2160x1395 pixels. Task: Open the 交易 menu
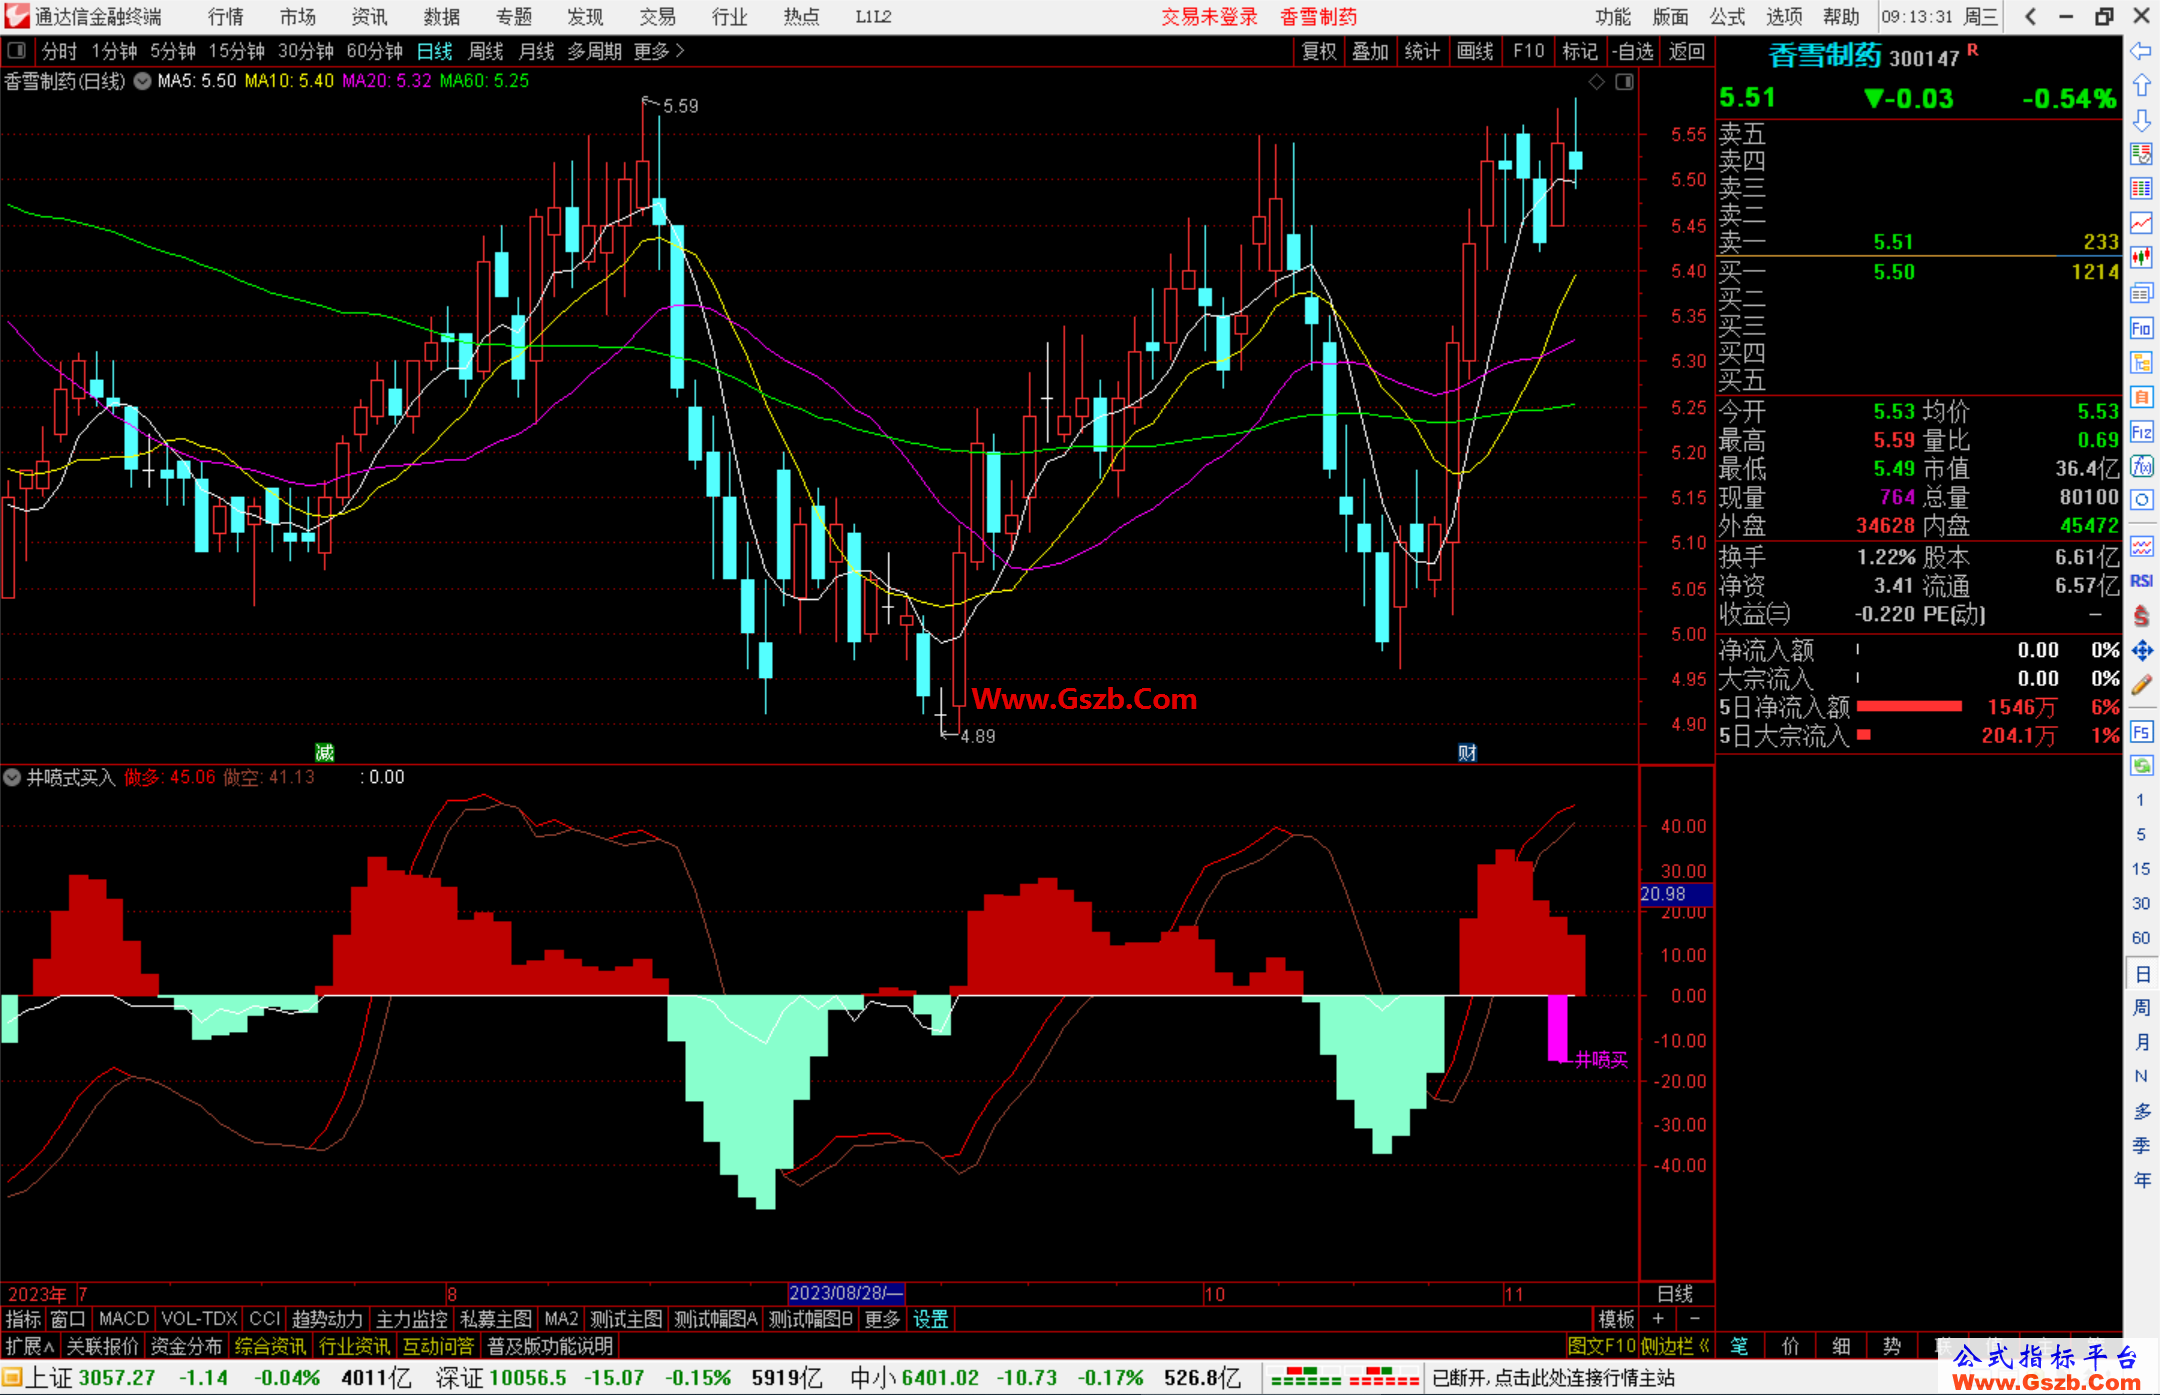(657, 17)
